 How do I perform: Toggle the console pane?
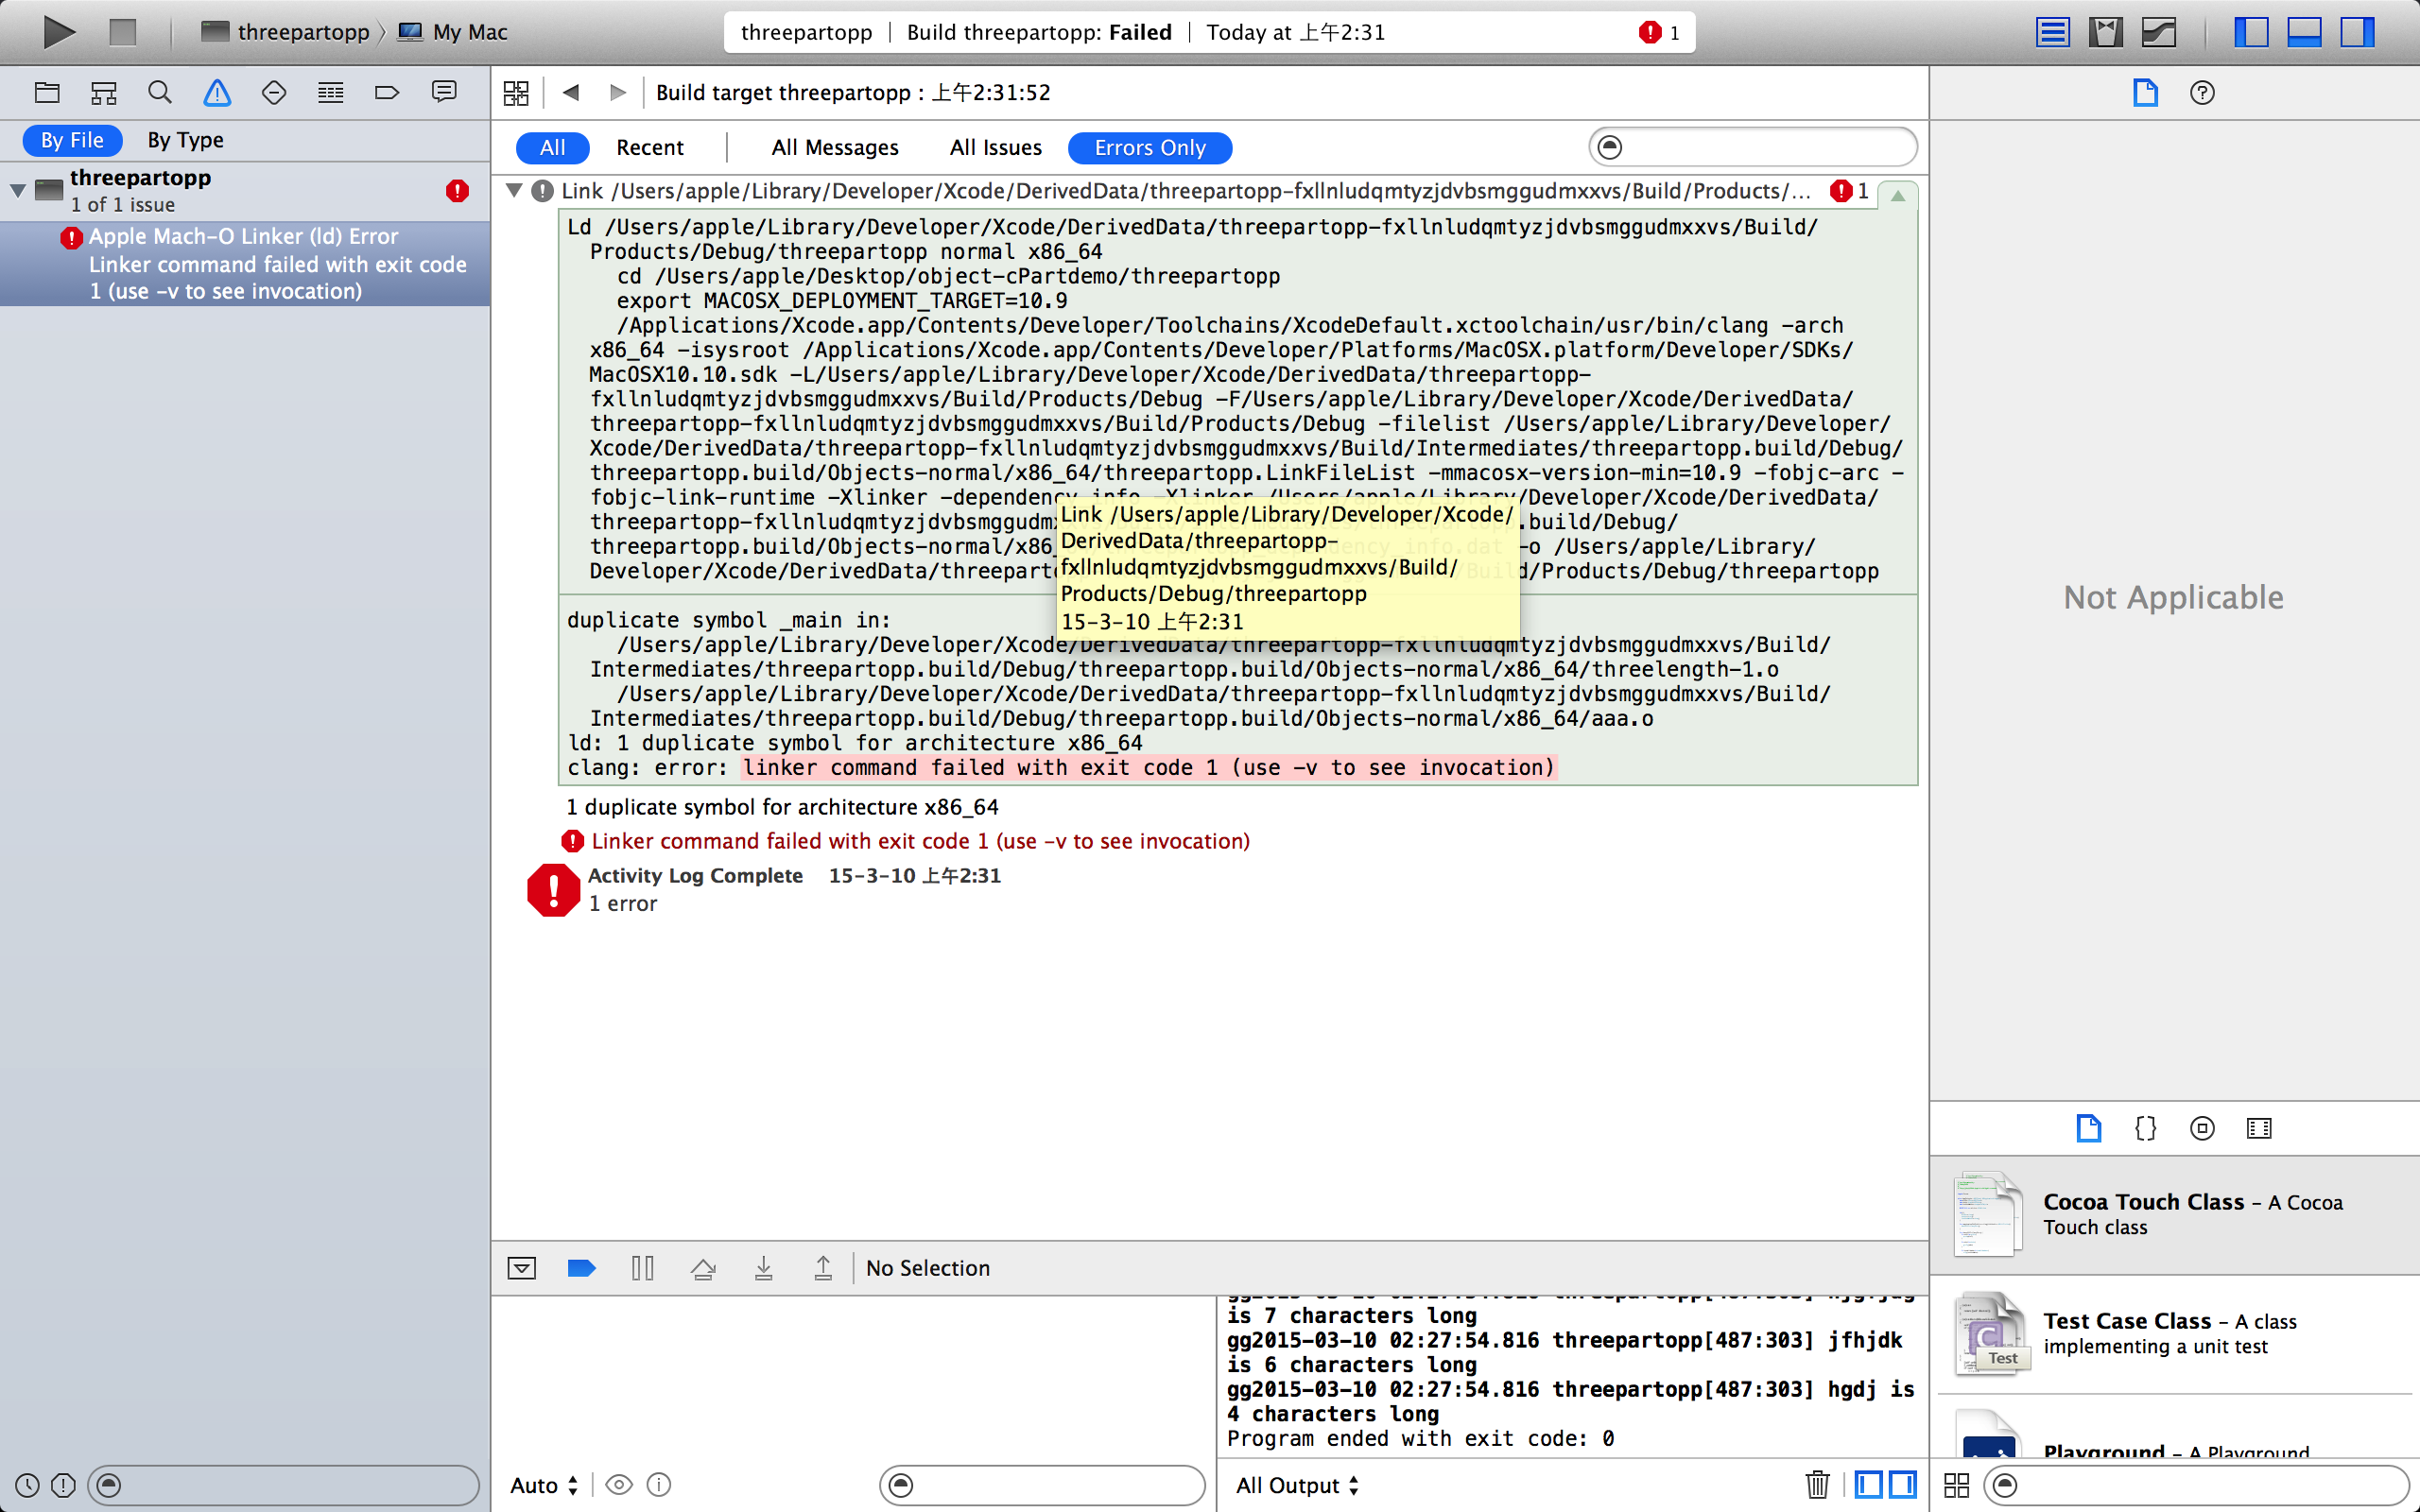coord(1903,1485)
